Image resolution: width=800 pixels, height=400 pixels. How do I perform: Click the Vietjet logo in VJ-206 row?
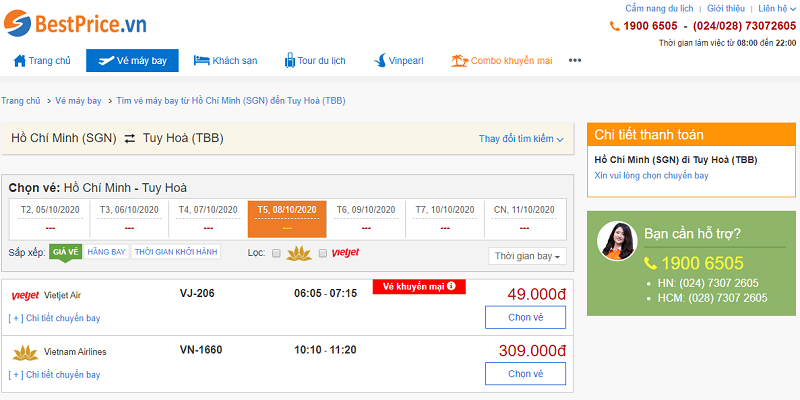[25, 295]
